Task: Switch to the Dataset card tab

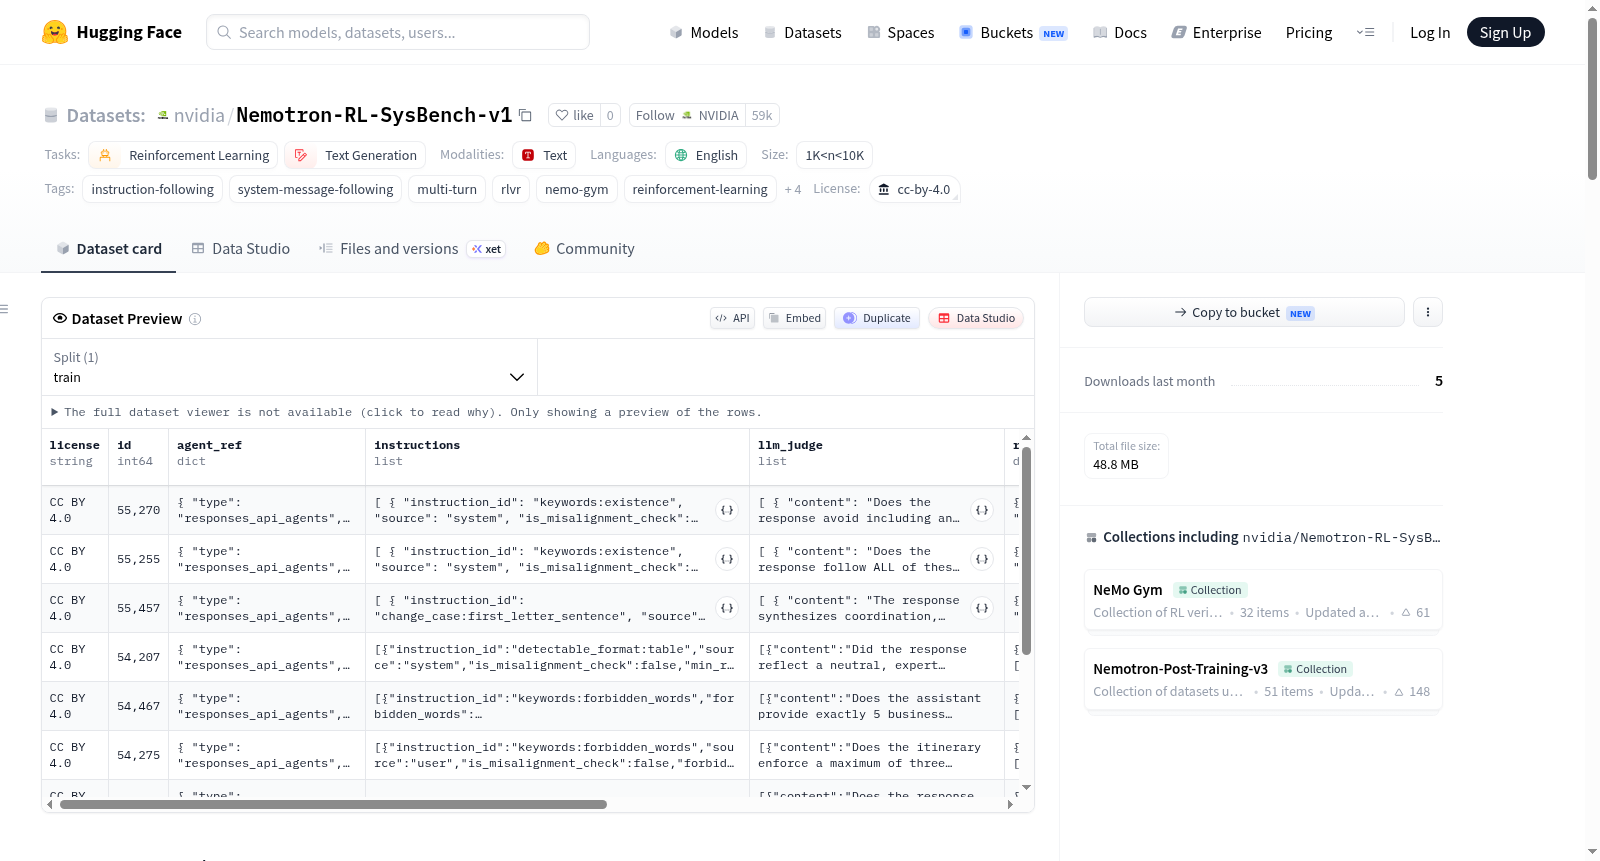Action: tap(108, 248)
